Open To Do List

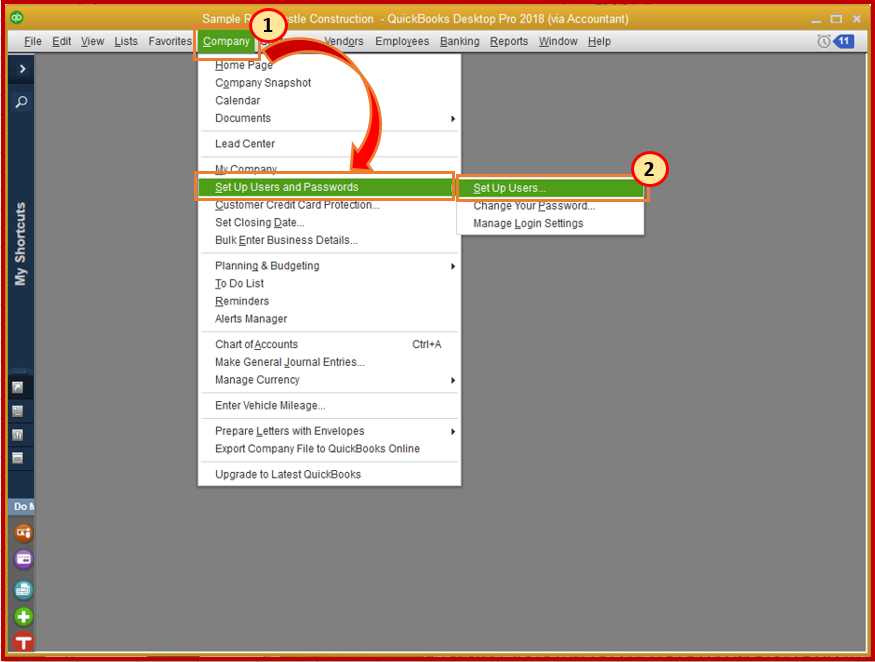tap(329, 284)
